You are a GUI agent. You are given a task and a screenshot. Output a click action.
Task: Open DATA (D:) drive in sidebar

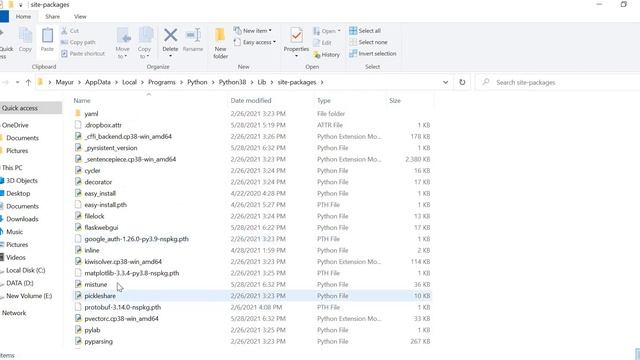click(x=20, y=283)
